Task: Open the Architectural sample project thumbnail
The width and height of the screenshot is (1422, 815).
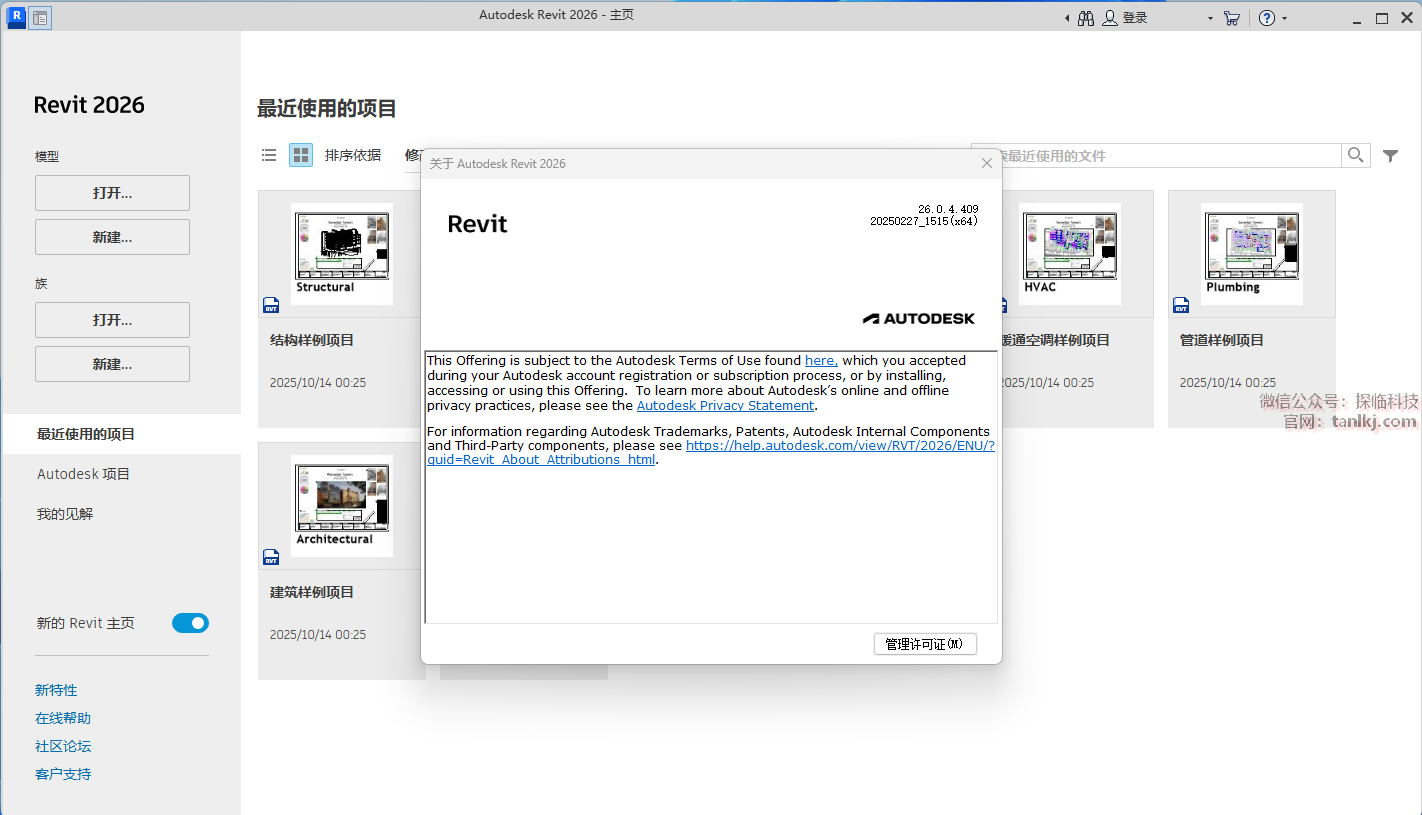Action: coord(342,506)
